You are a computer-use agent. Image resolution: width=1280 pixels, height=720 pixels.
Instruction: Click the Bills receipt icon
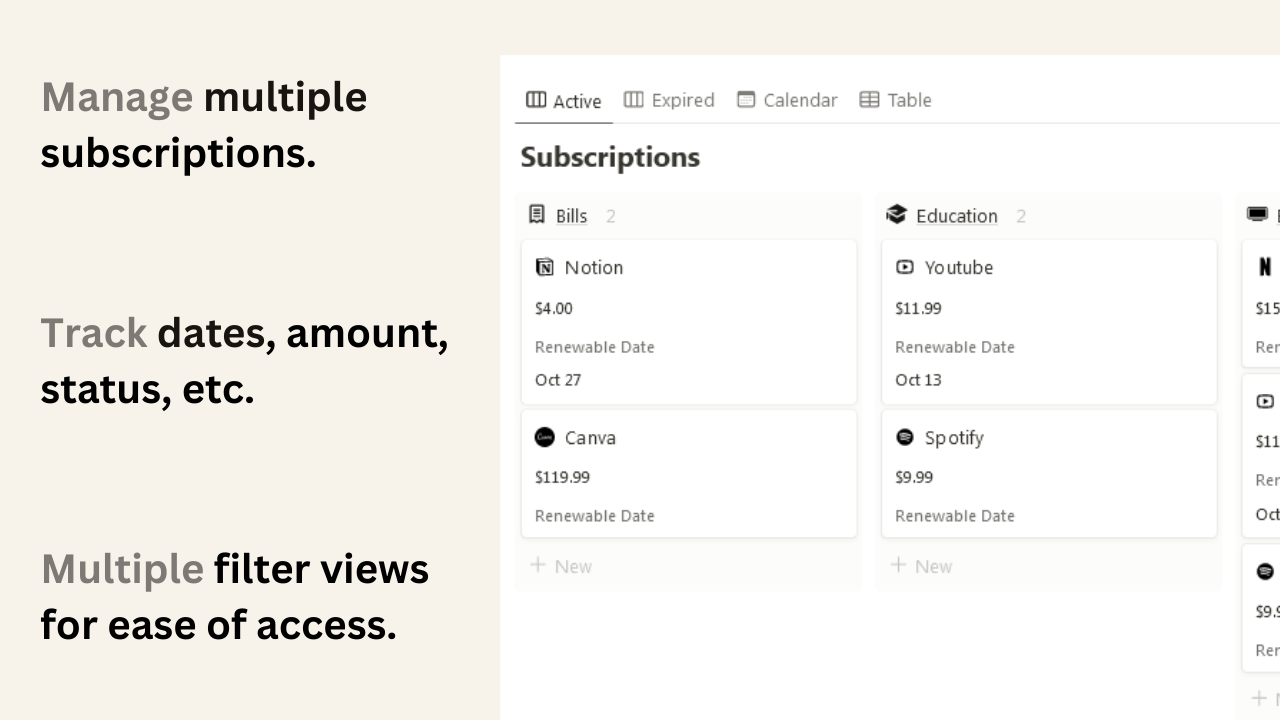point(537,215)
